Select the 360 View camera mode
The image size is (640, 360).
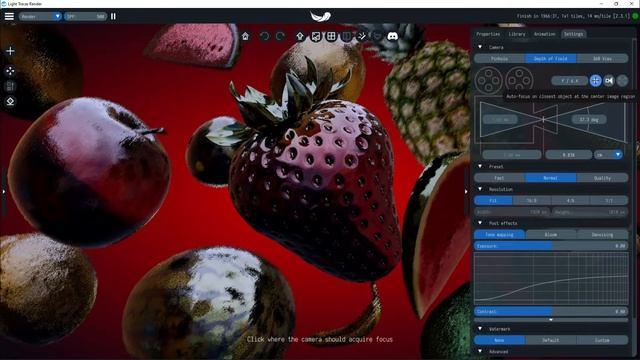click(x=602, y=59)
